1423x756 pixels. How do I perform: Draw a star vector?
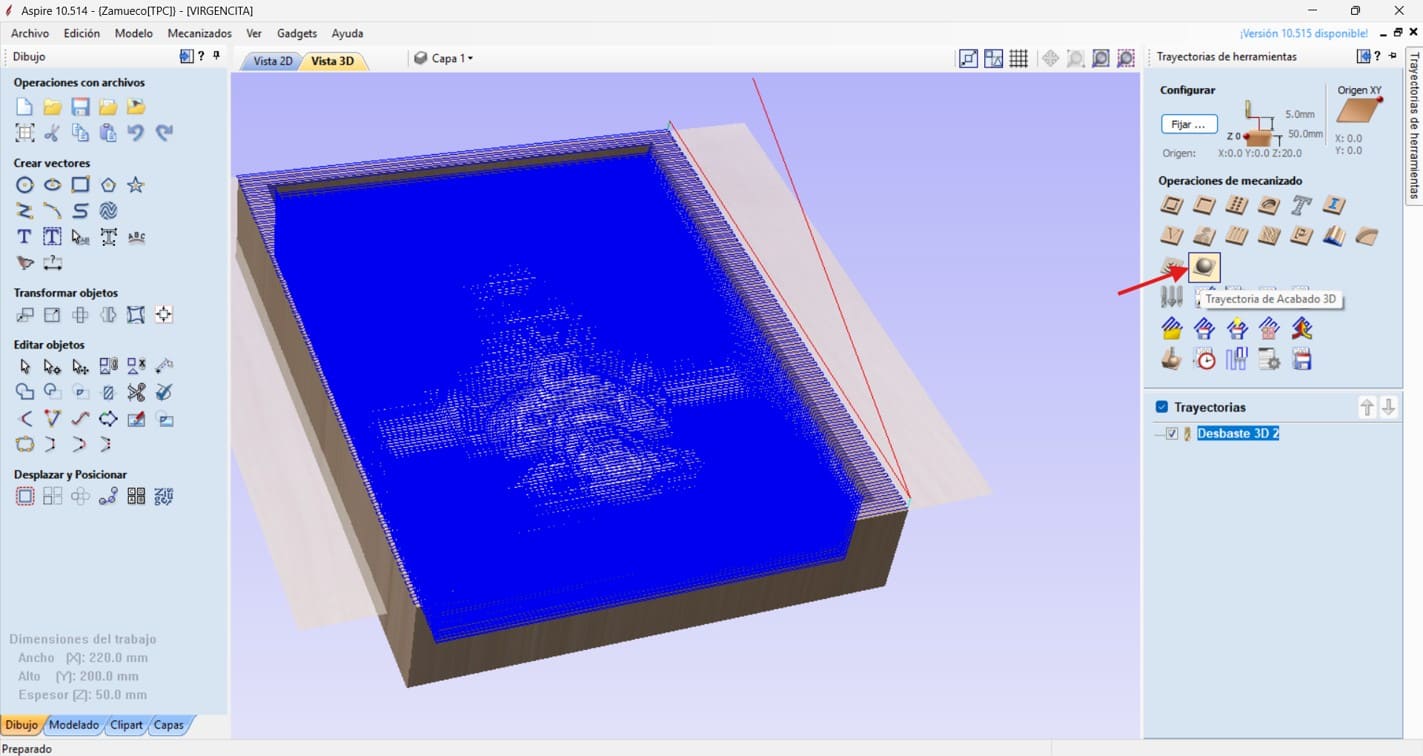(136, 185)
